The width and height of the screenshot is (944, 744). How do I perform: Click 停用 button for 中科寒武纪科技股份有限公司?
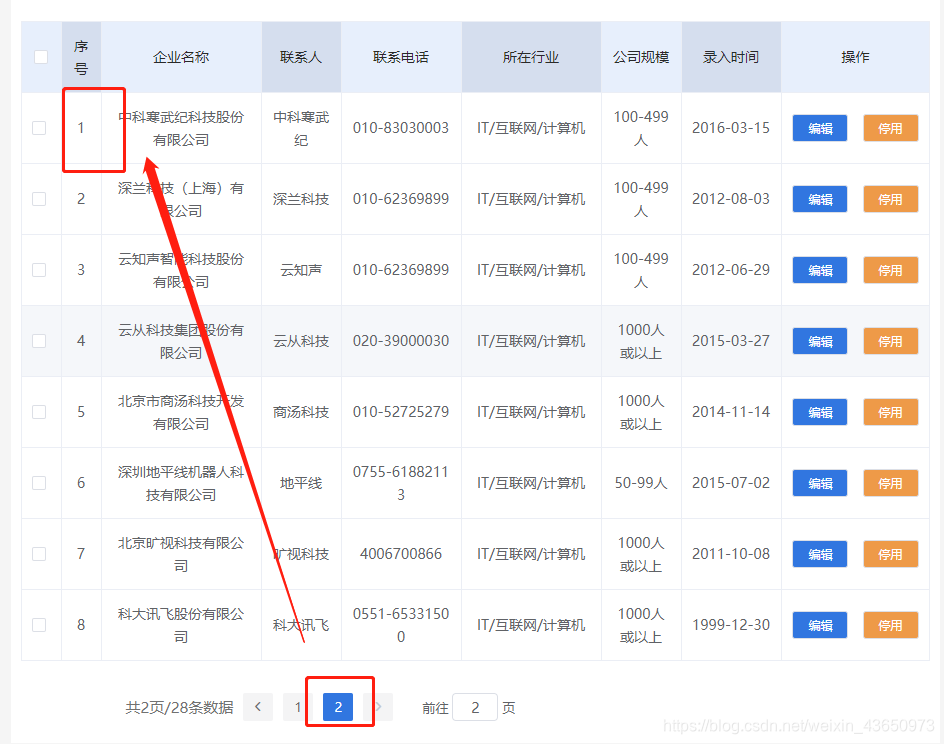tap(890, 128)
